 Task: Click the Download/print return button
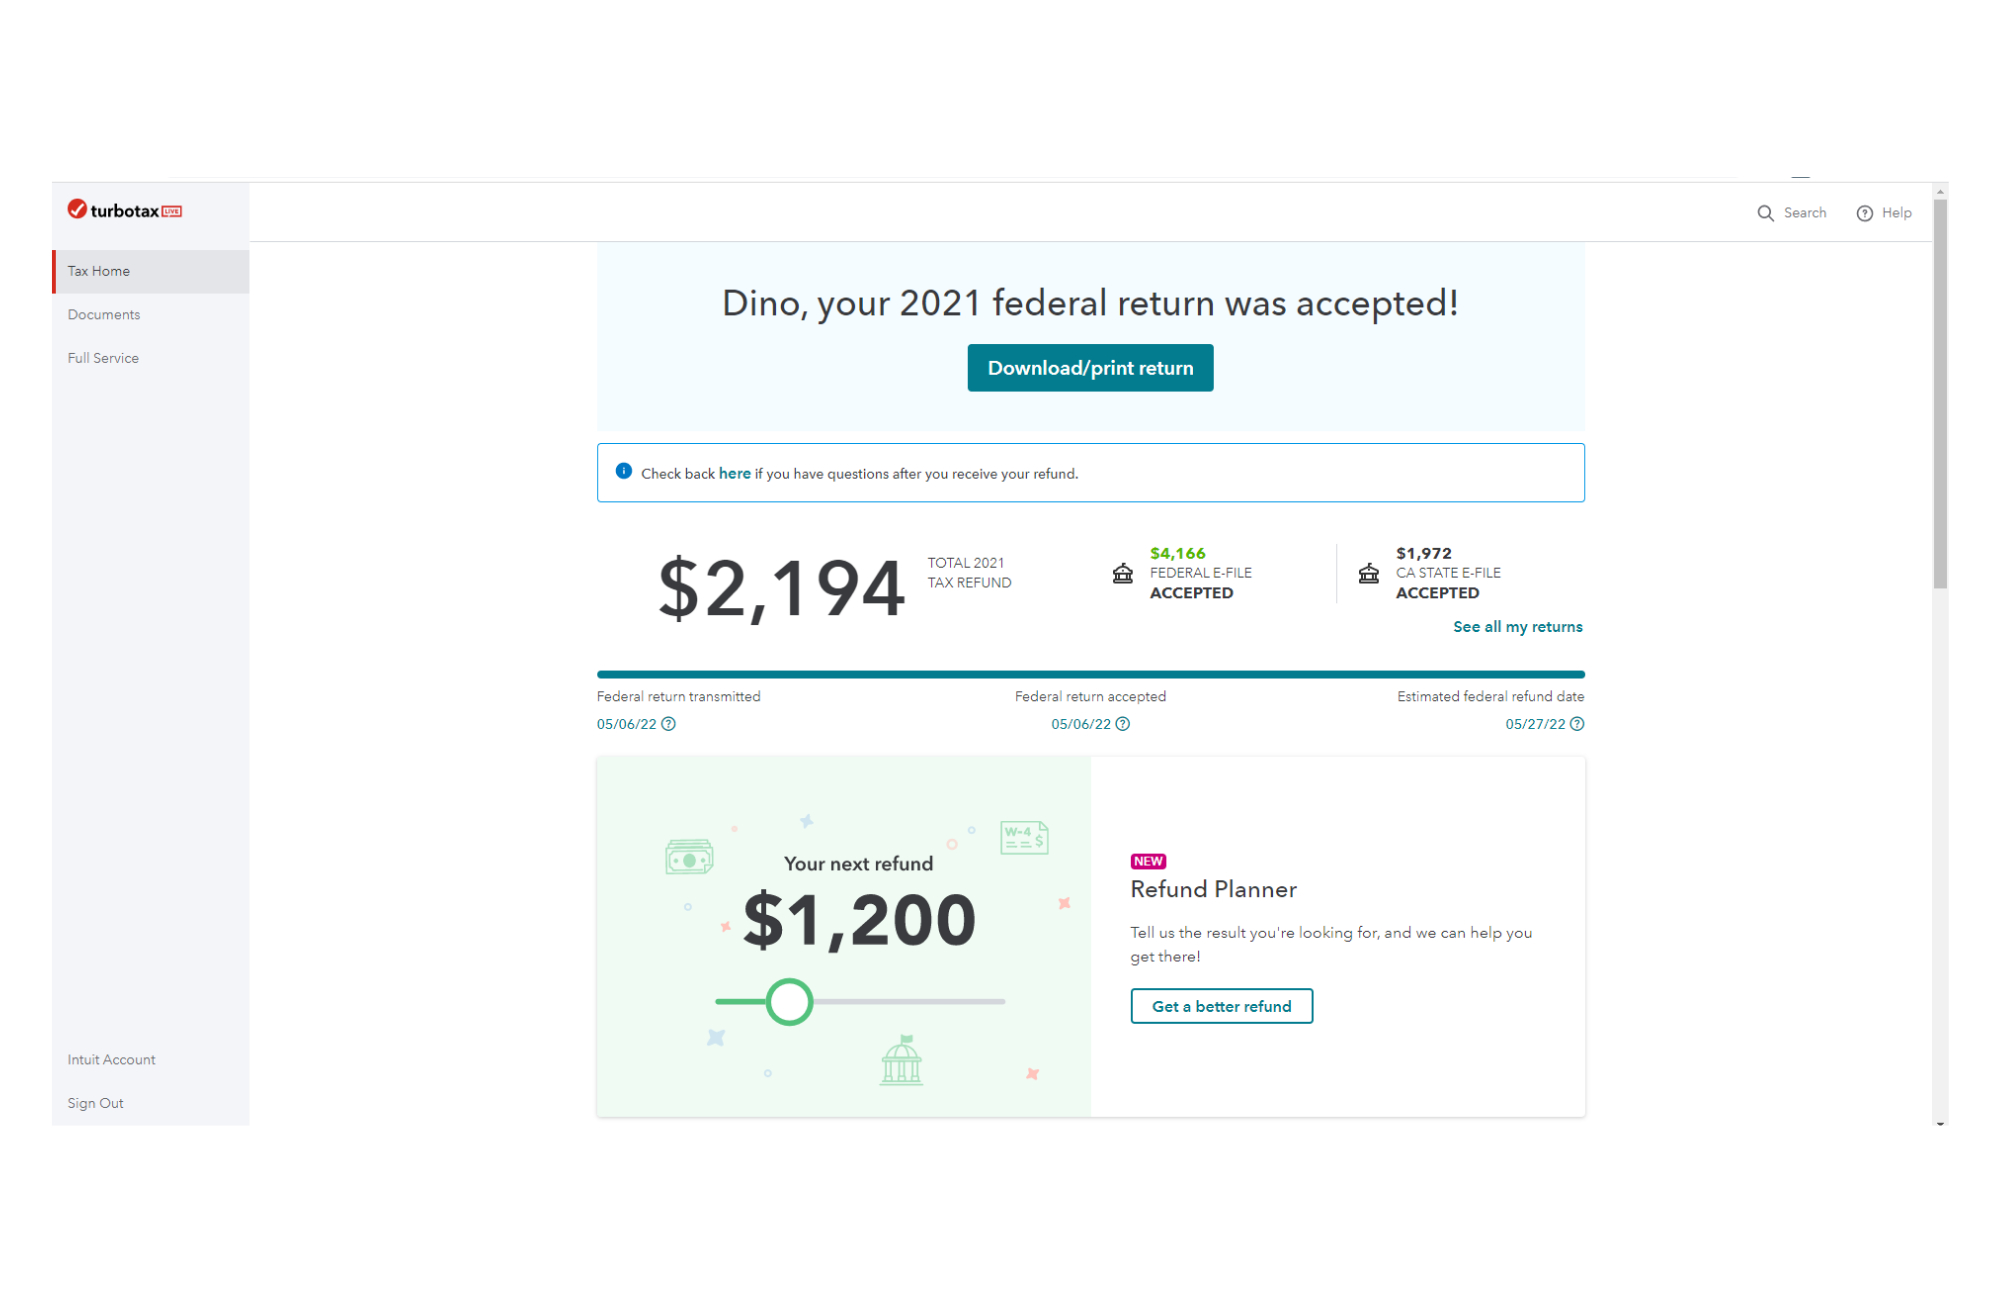[1089, 367]
